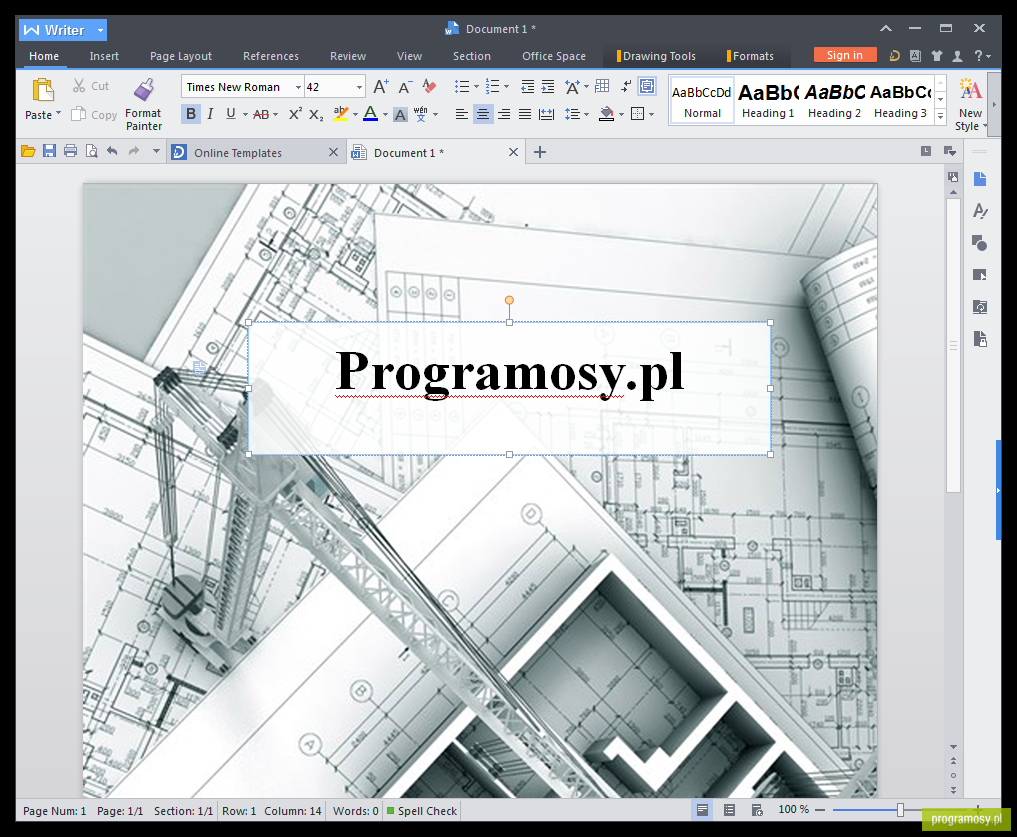
Task: Click the character shading icon
Action: click(400, 115)
